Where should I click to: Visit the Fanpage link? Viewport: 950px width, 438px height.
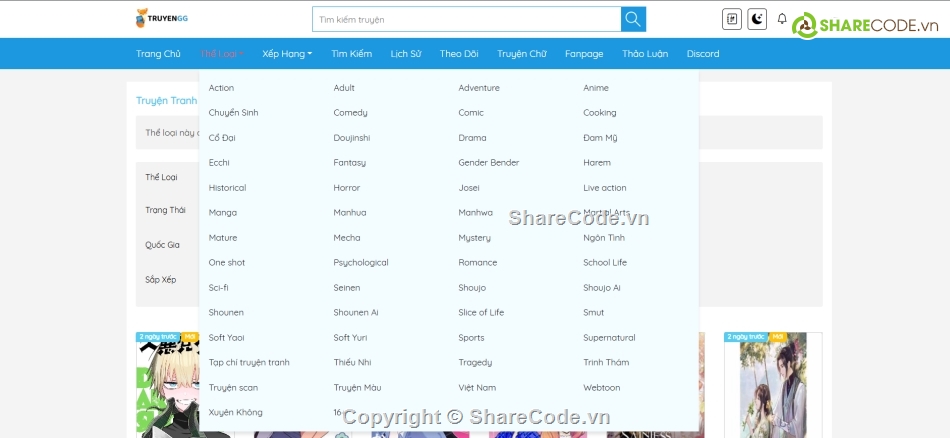(x=584, y=54)
